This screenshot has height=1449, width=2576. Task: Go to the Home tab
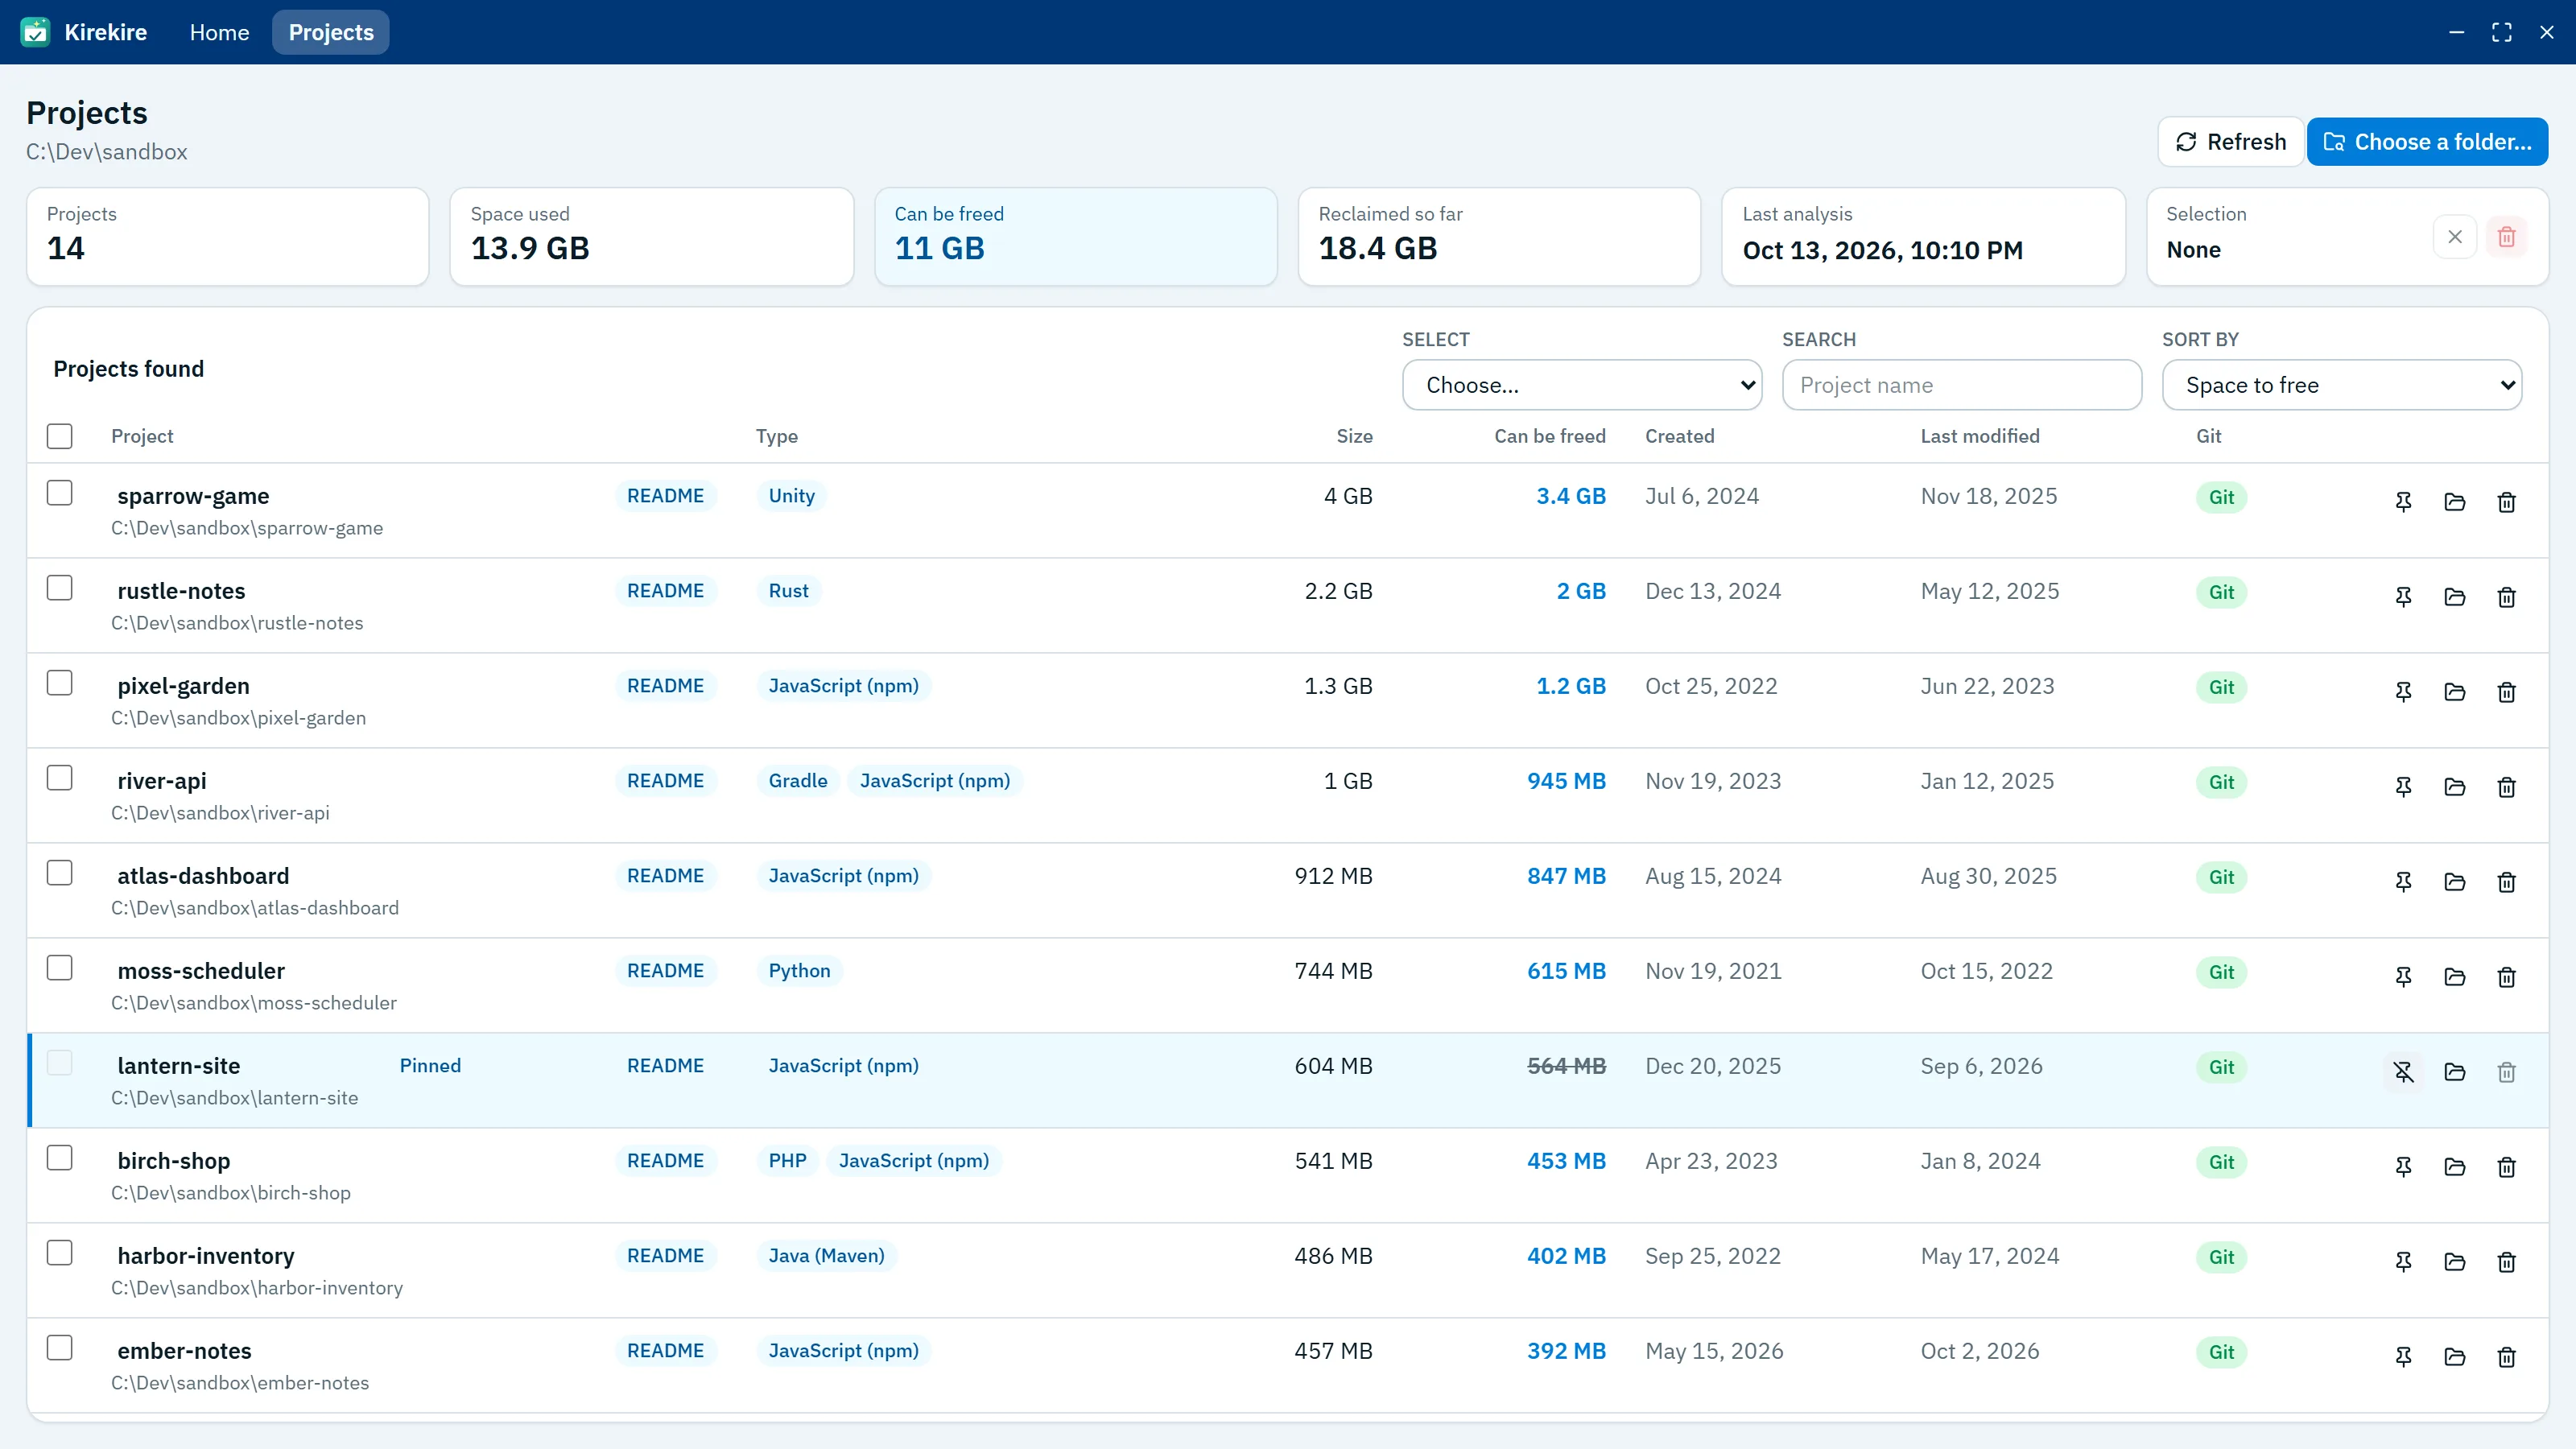pyautogui.click(x=219, y=32)
